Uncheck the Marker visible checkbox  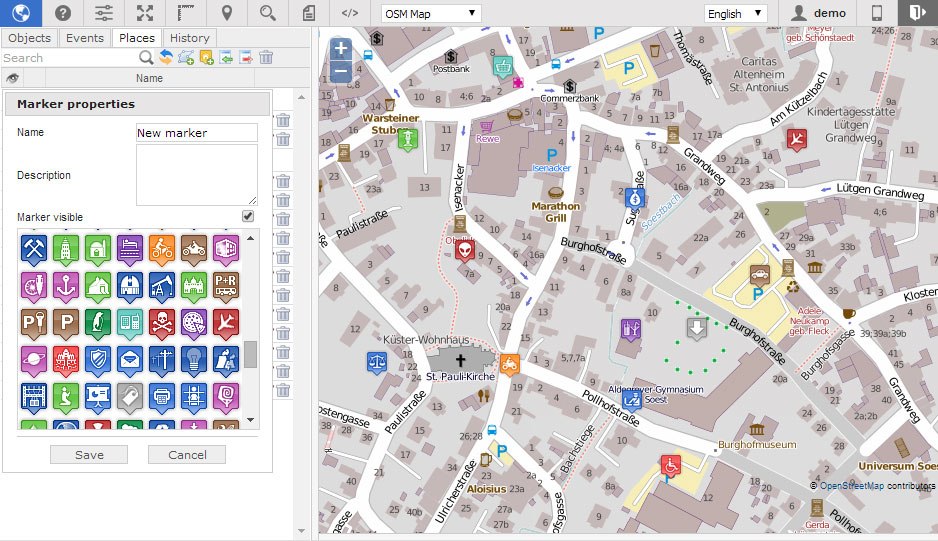pyautogui.click(x=248, y=216)
